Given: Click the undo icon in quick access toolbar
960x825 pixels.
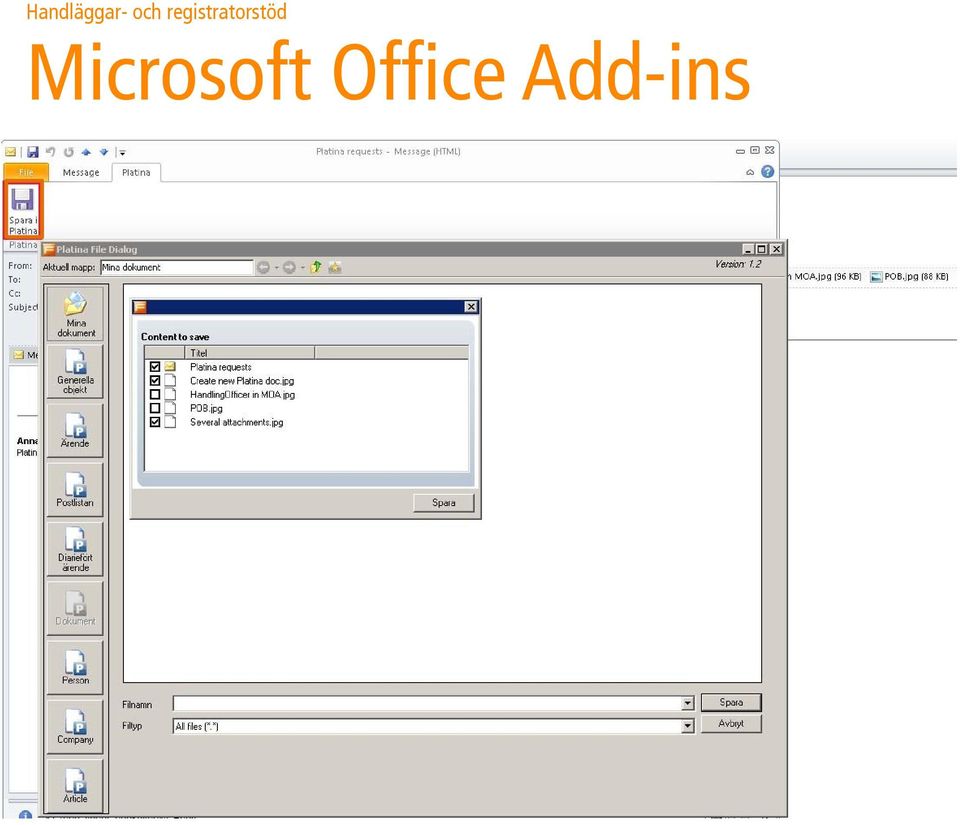Looking at the screenshot, I should pyautogui.click(x=50, y=152).
